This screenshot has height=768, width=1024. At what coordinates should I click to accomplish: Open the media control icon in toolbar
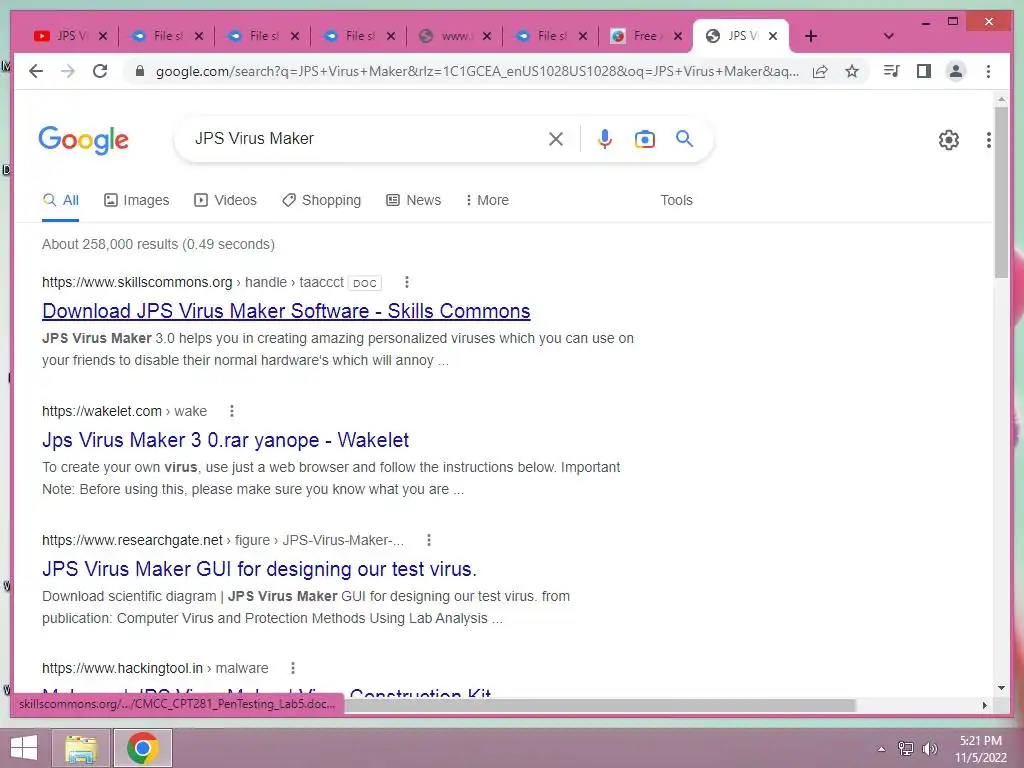891,71
